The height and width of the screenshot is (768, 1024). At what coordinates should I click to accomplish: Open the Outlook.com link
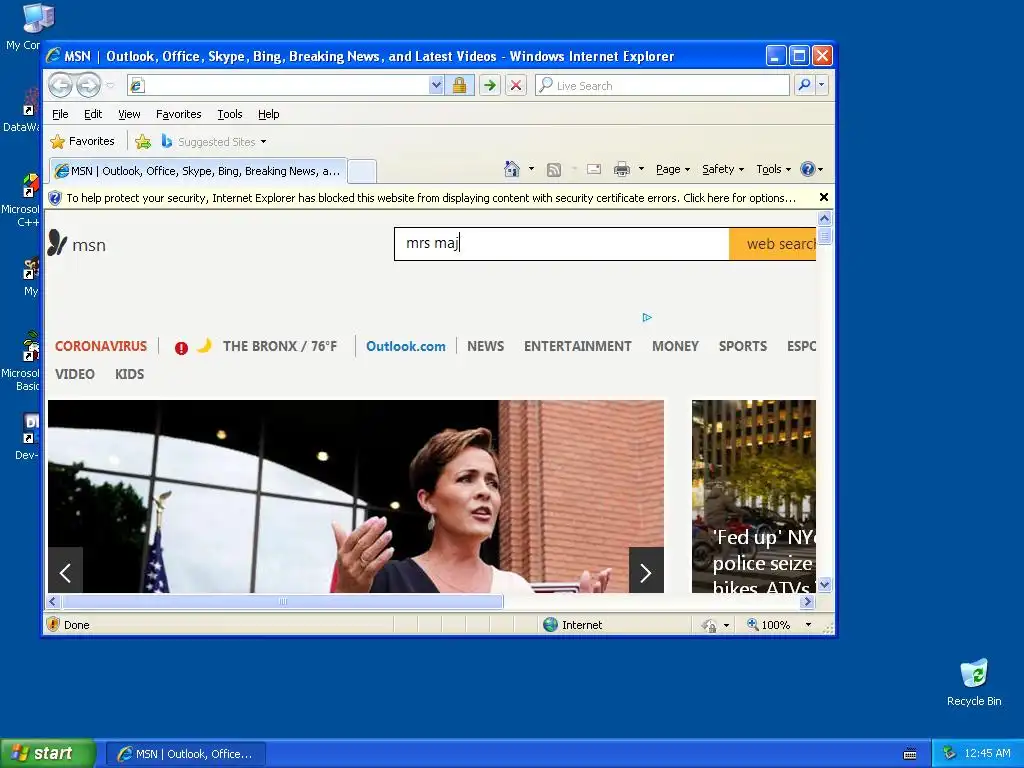tap(406, 346)
